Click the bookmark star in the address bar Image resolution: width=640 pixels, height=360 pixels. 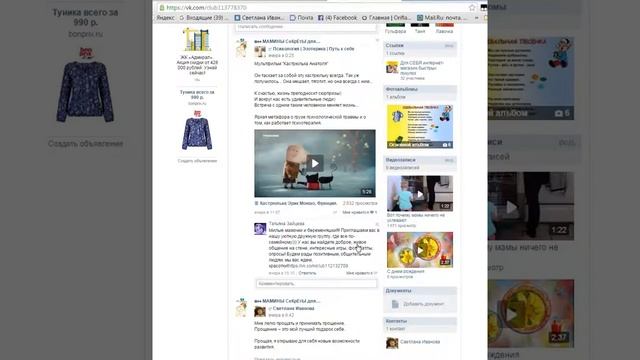[x=472, y=8]
